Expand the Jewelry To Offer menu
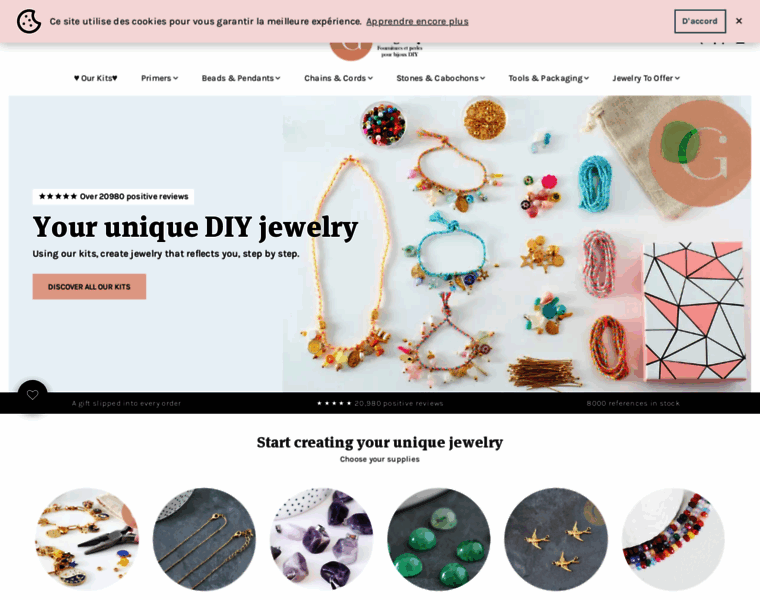 (x=646, y=78)
